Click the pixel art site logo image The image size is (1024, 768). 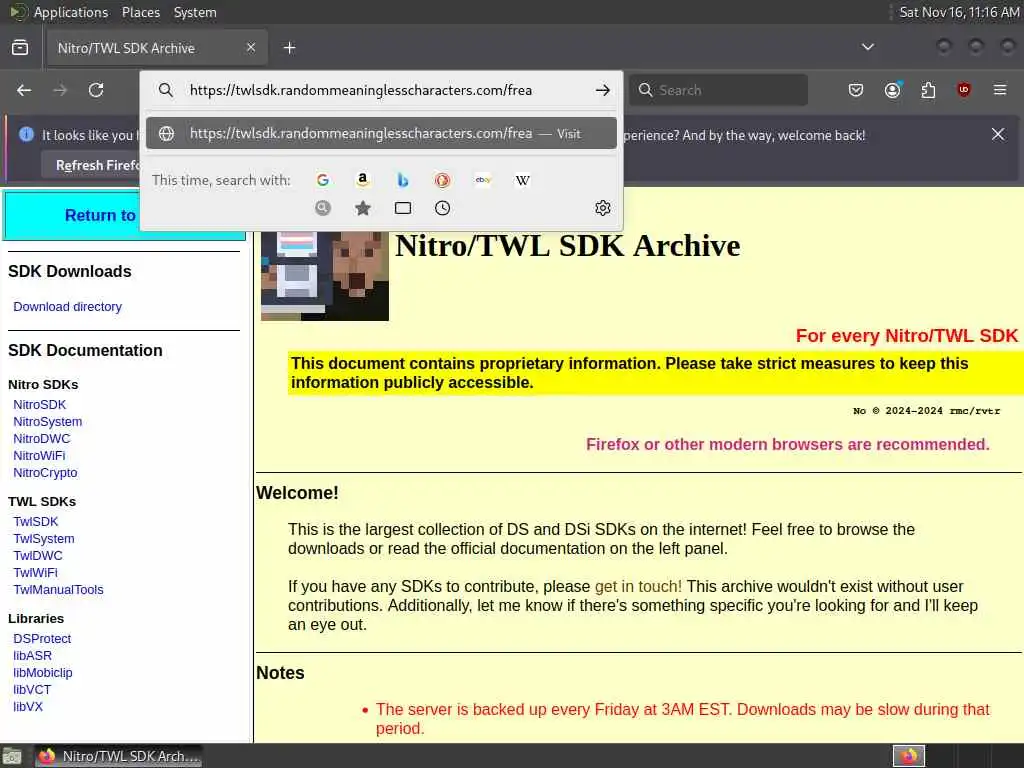click(325, 276)
